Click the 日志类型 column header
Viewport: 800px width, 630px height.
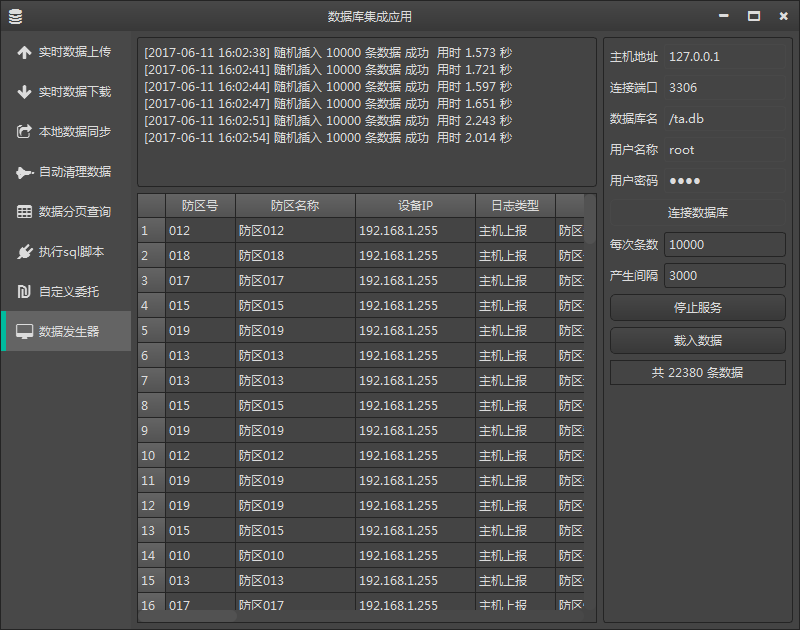point(515,206)
